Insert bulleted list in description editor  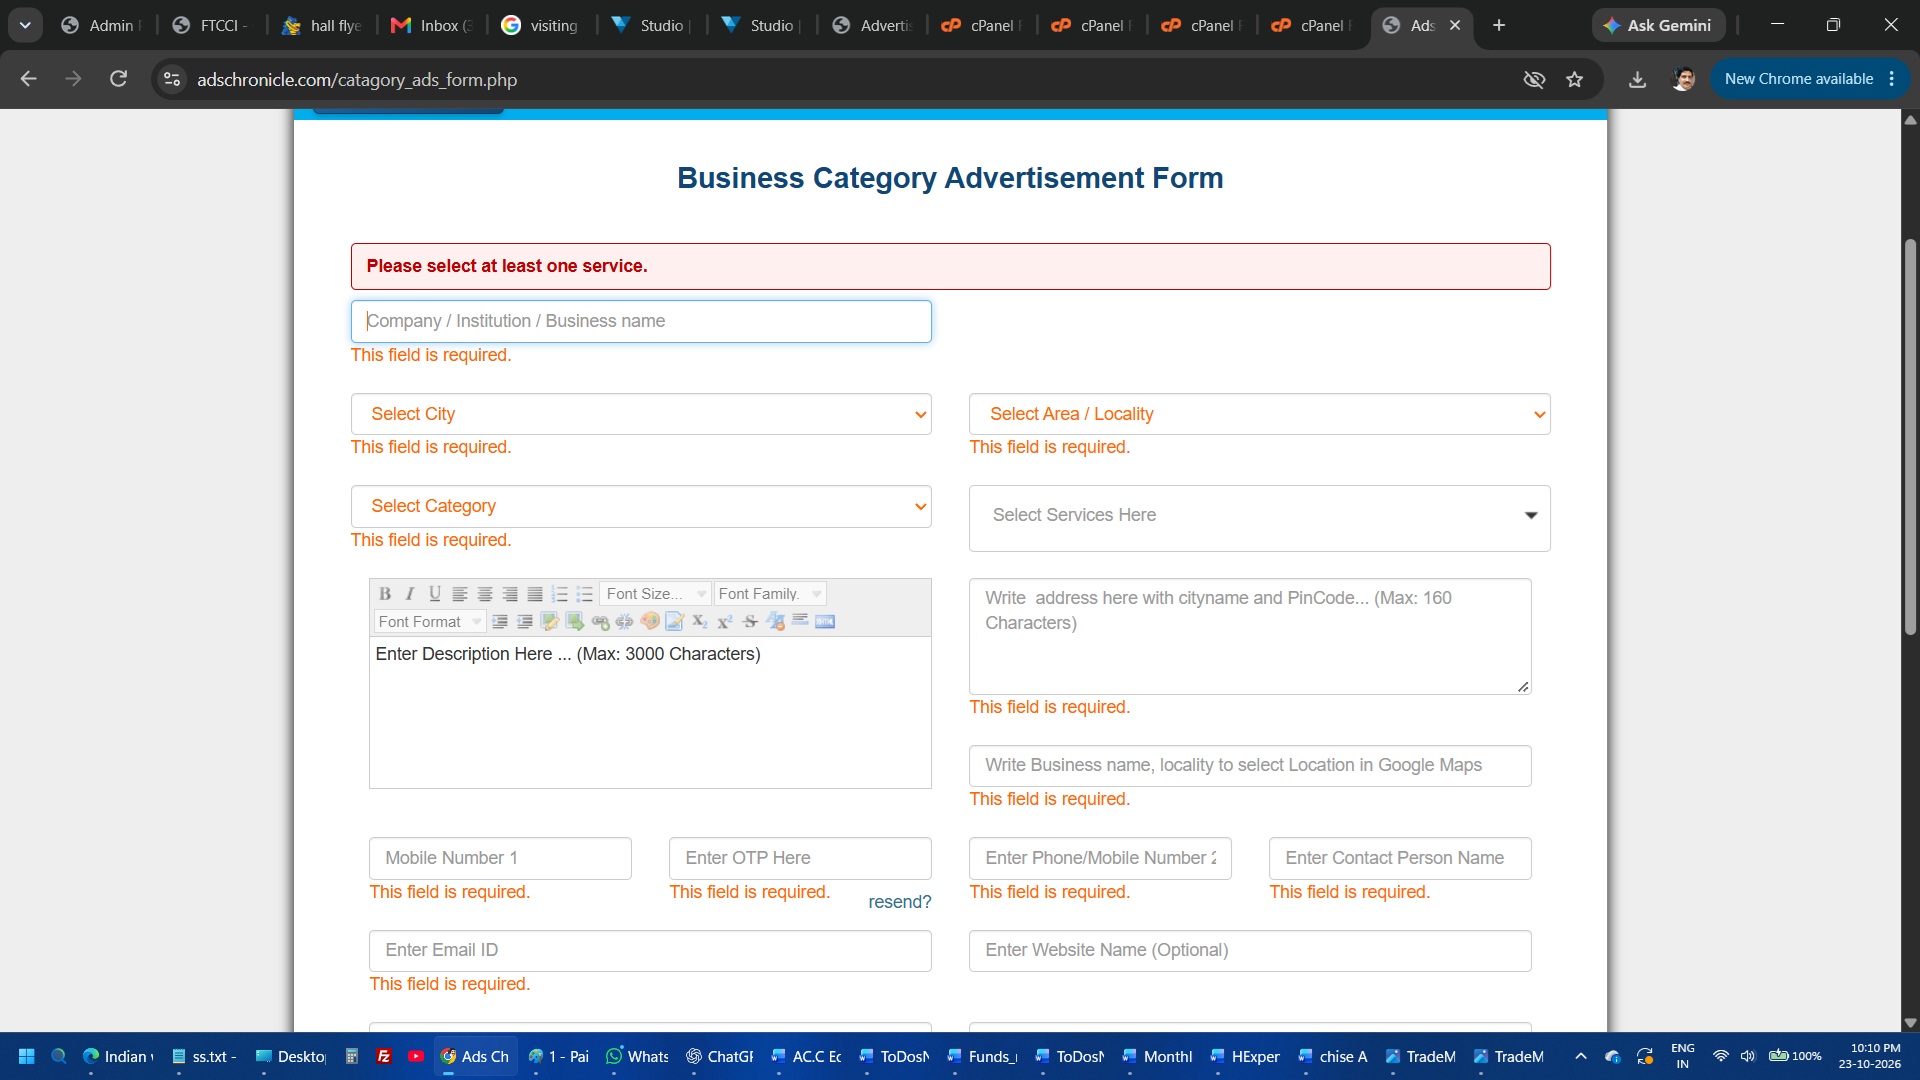(x=585, y=594)
